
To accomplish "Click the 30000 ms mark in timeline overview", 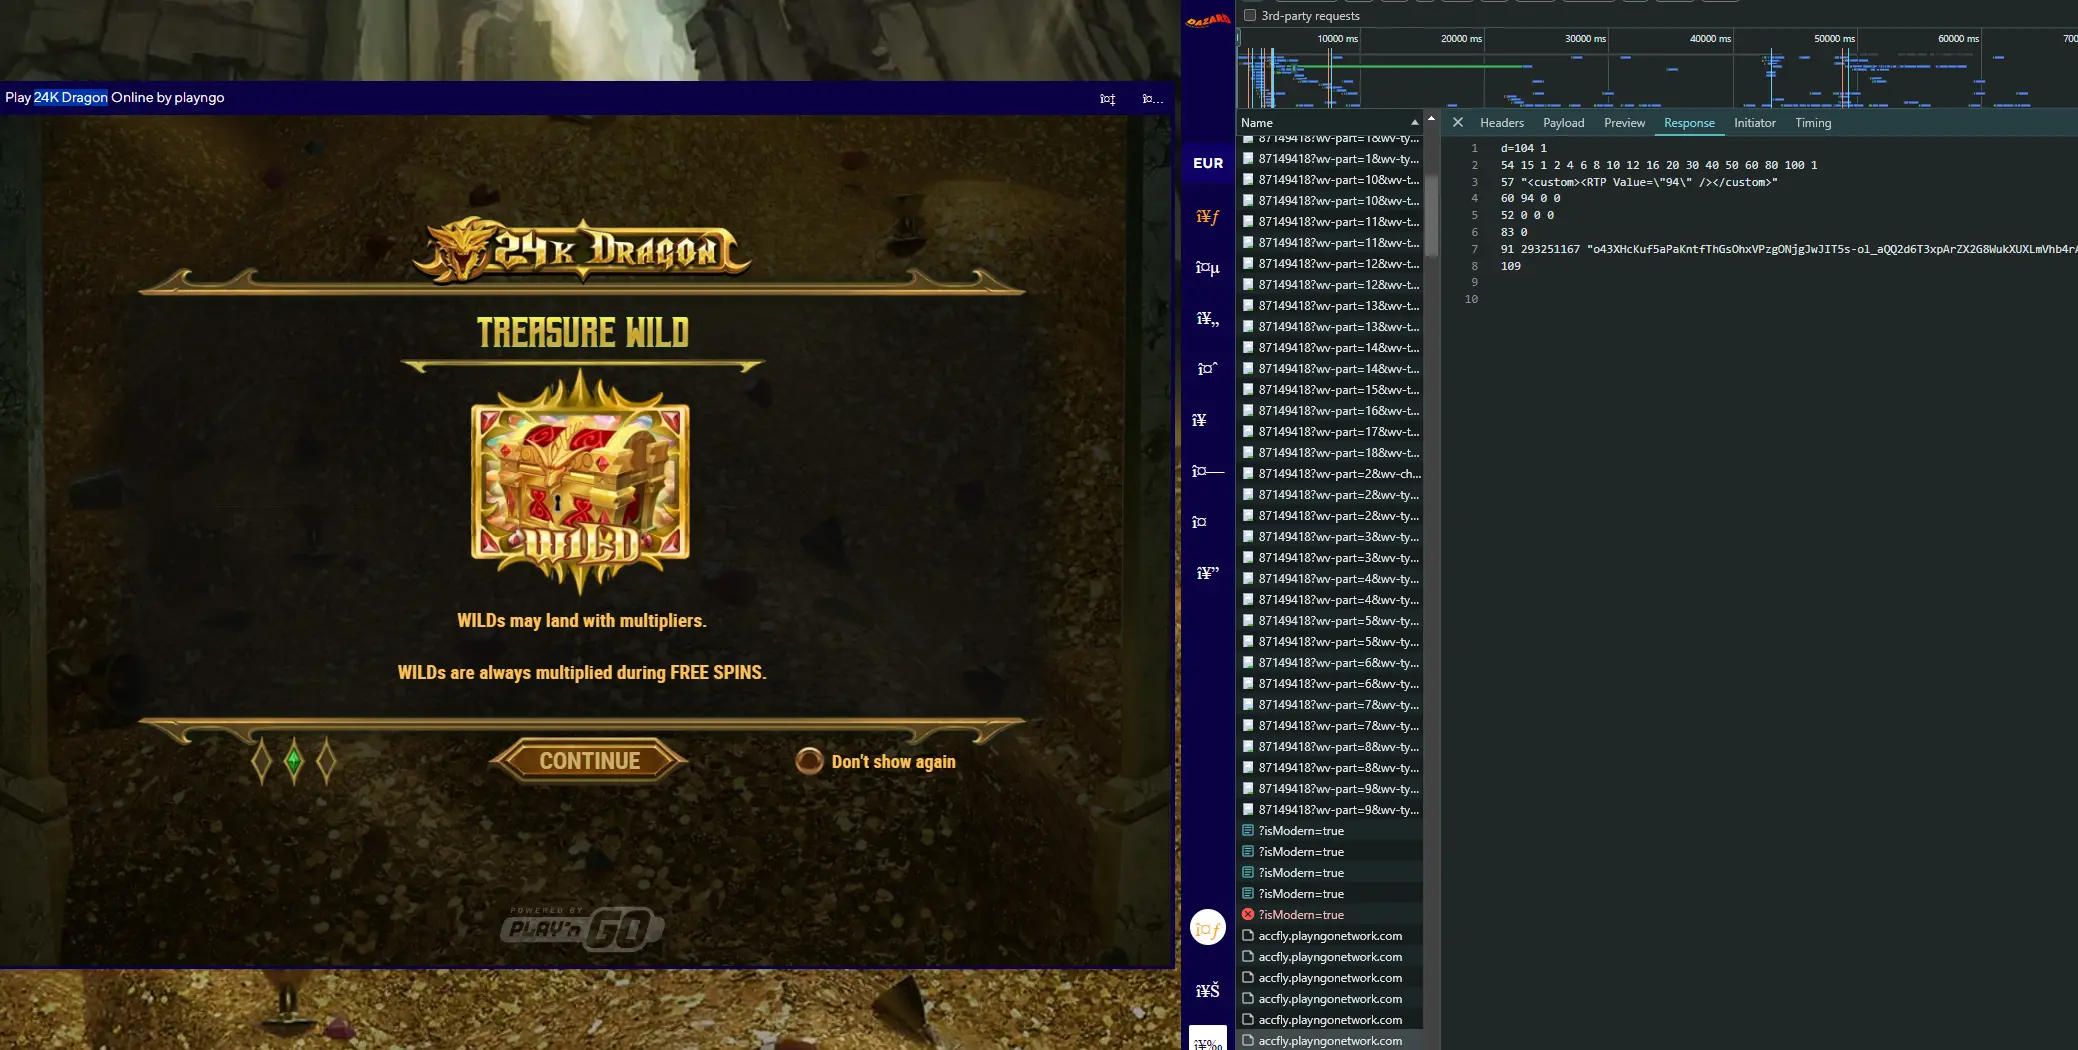I will click(1585, 38).
